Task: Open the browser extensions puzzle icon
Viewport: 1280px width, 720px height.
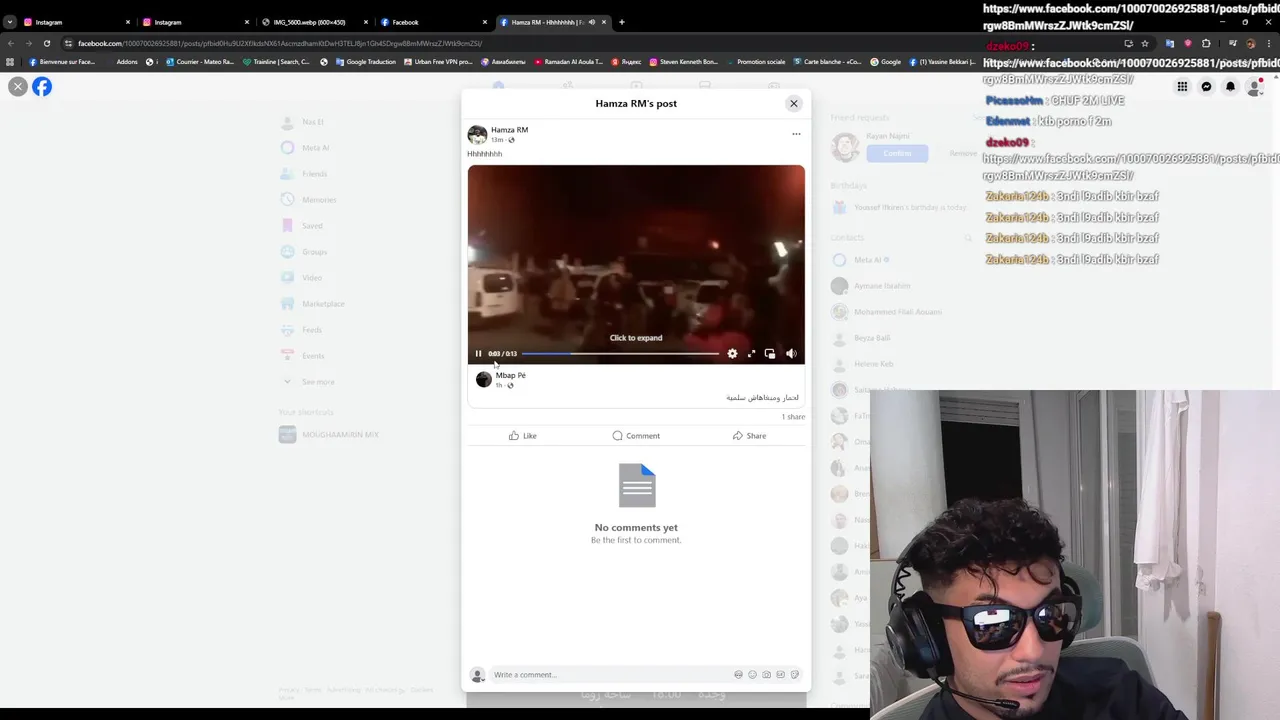Action: [x=1206, y=43]
